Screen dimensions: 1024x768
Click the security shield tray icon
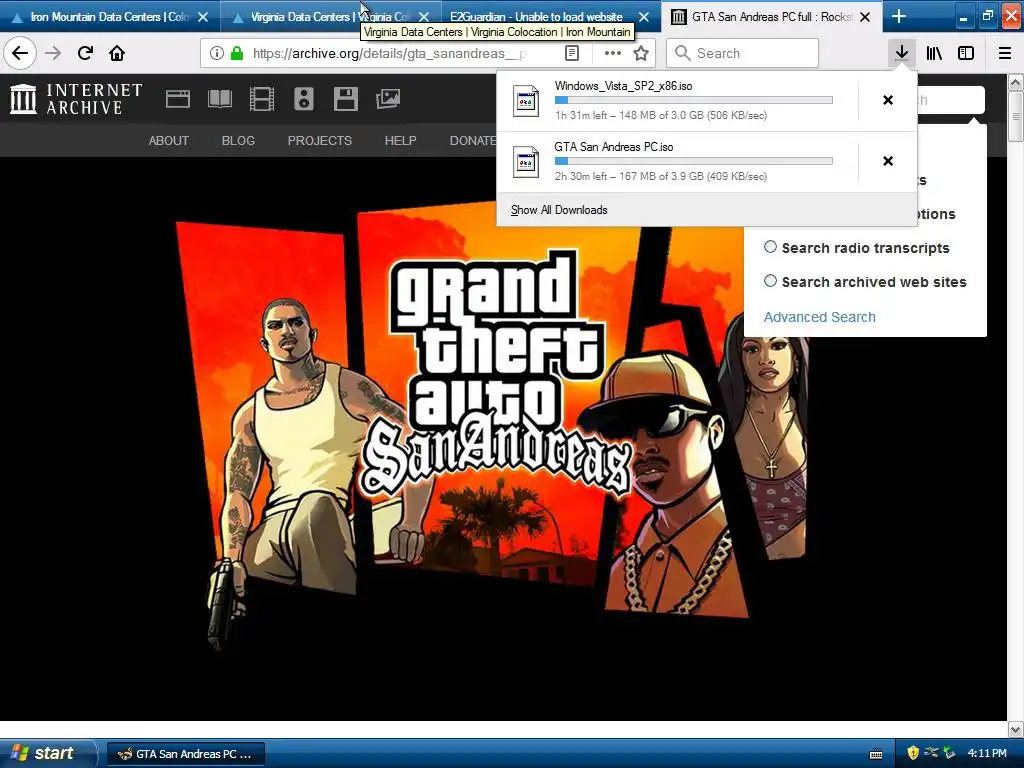913,753
